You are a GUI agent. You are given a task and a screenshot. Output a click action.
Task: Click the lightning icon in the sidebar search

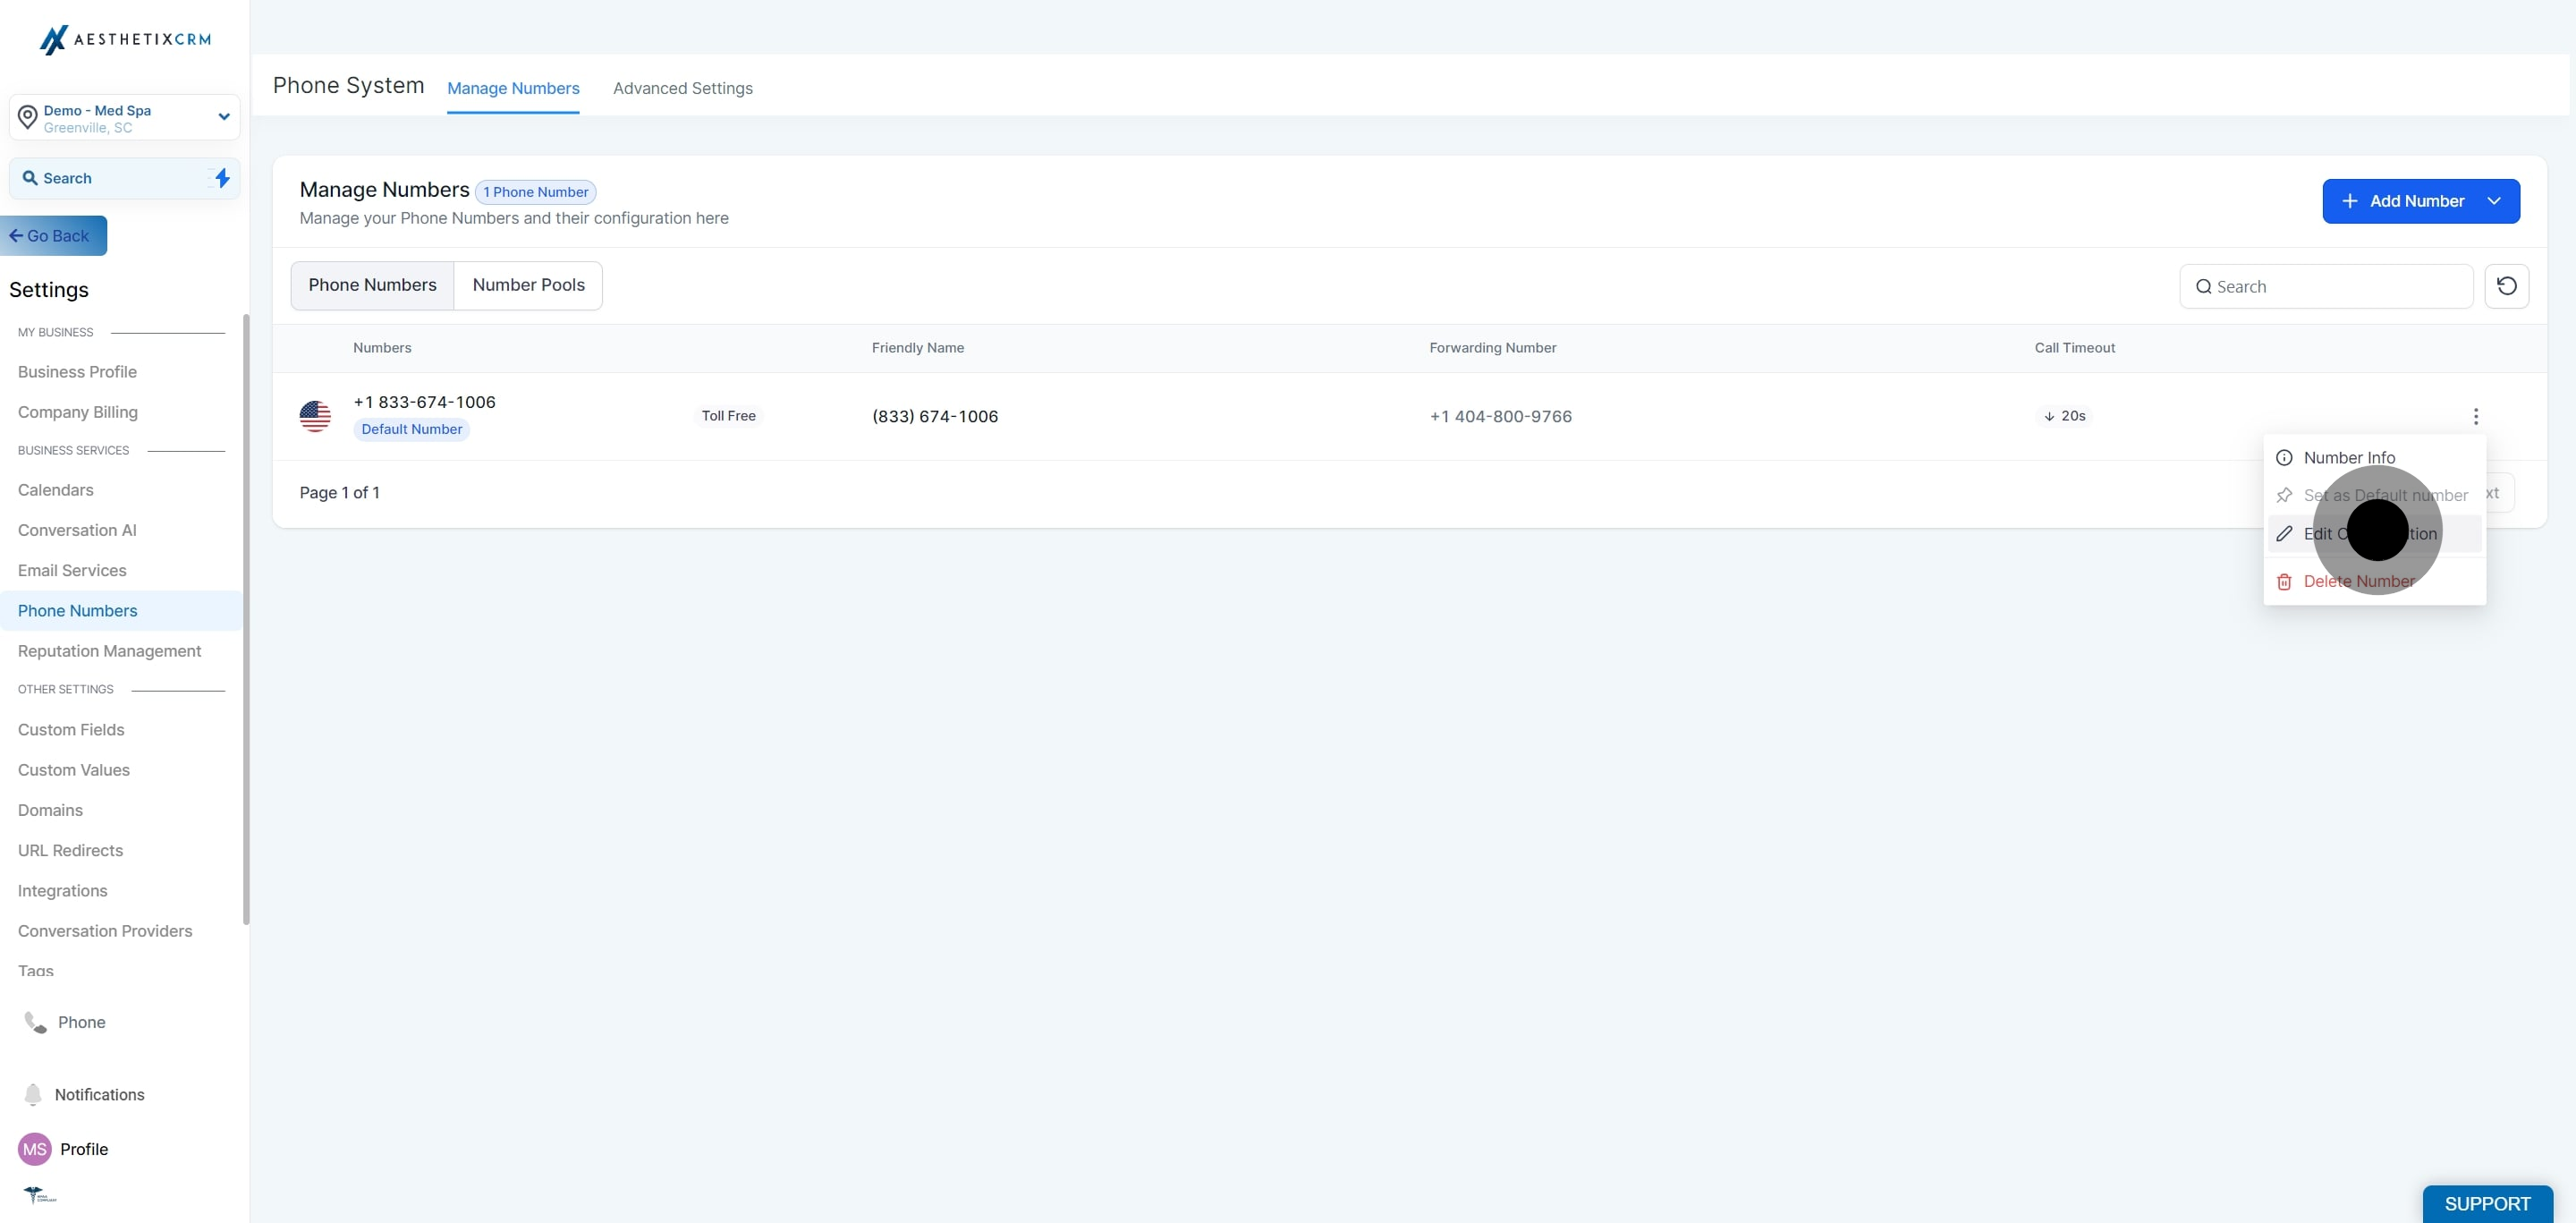click(x=222, y=178)
